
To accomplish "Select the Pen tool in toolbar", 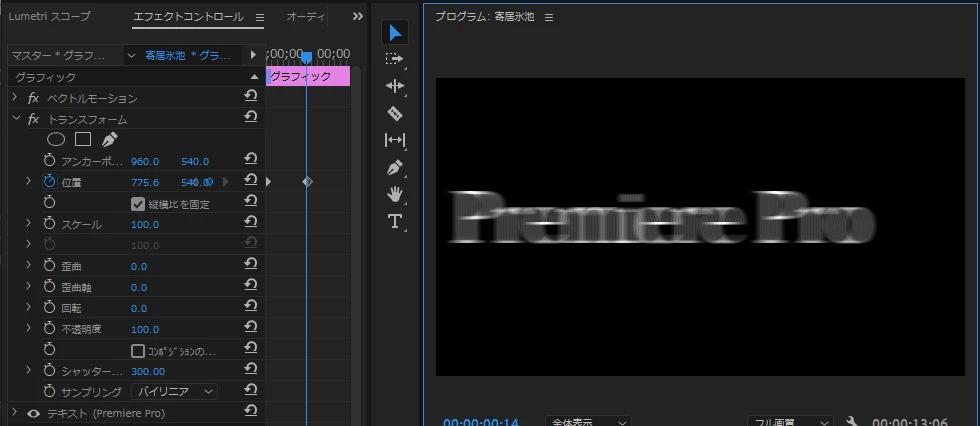I will [395, 167].
